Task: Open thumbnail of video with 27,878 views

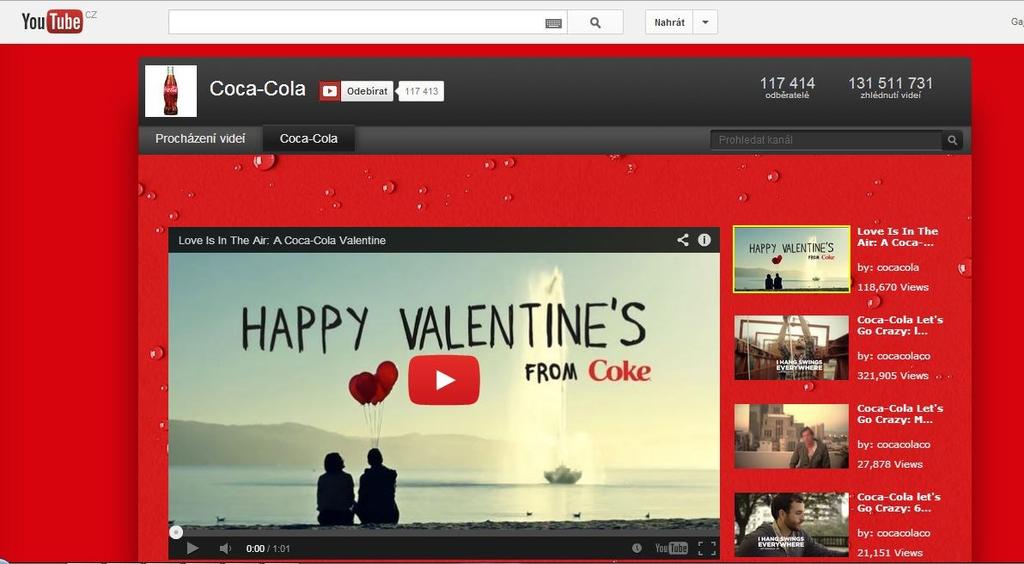Action: click(792, 436)
